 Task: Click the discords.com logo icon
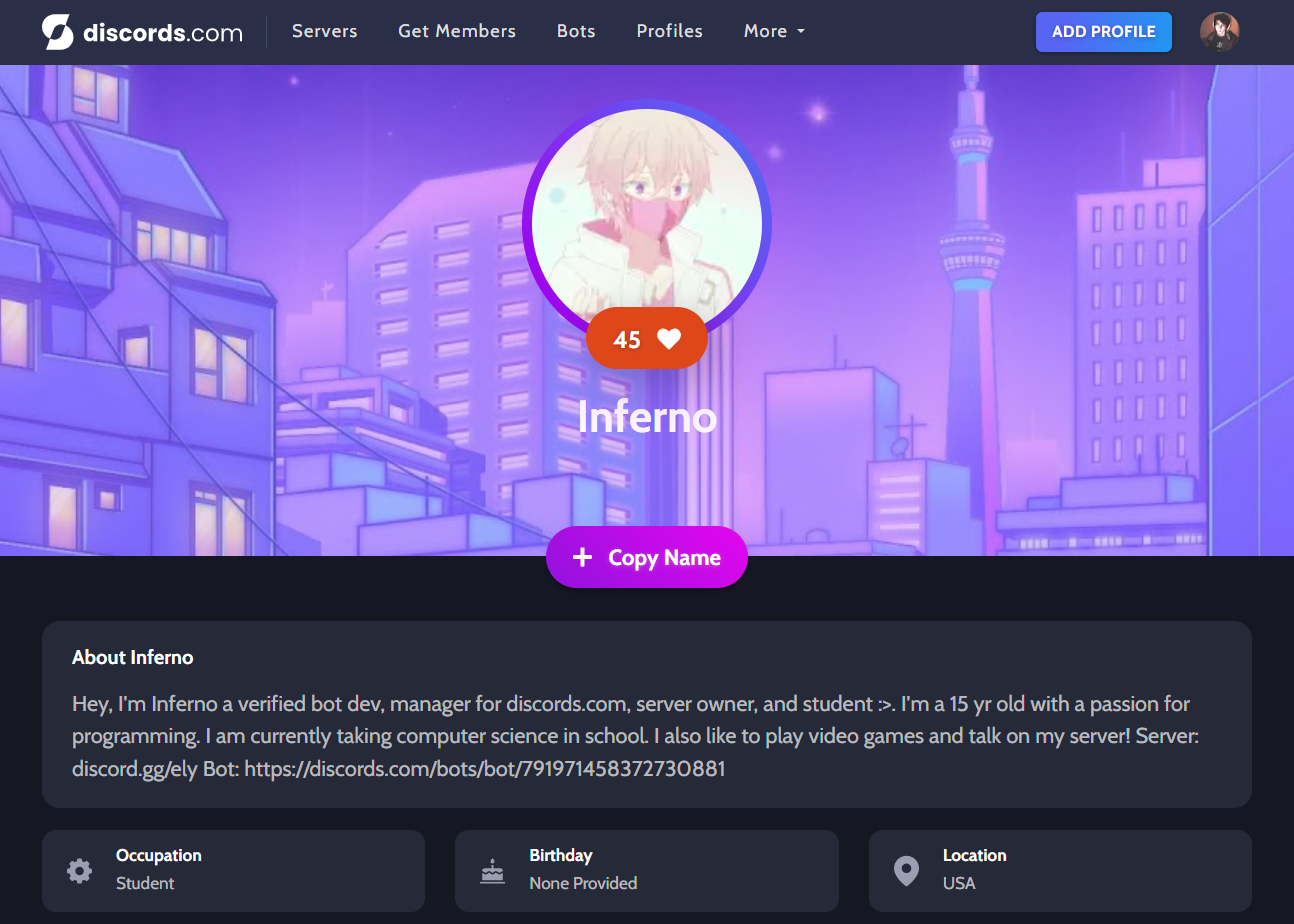[x=58, y=32]
